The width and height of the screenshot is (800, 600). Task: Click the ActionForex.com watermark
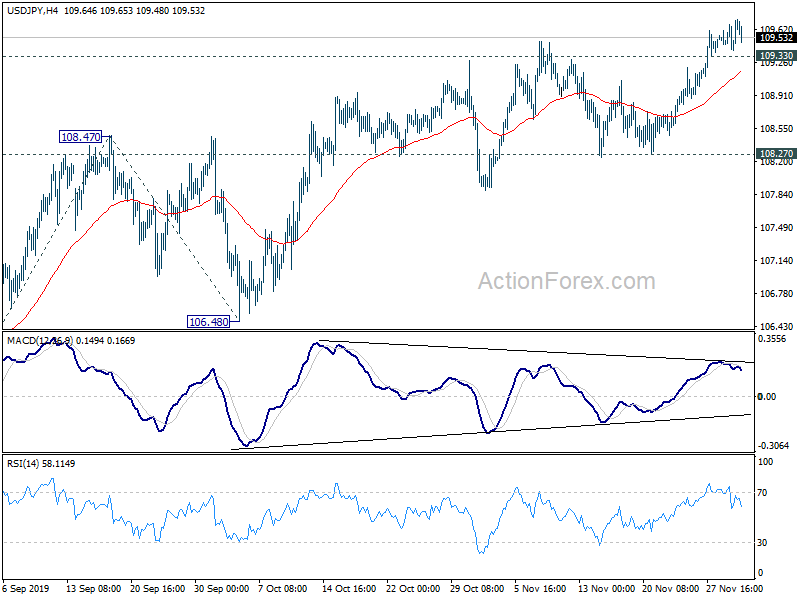pos(566,281)
